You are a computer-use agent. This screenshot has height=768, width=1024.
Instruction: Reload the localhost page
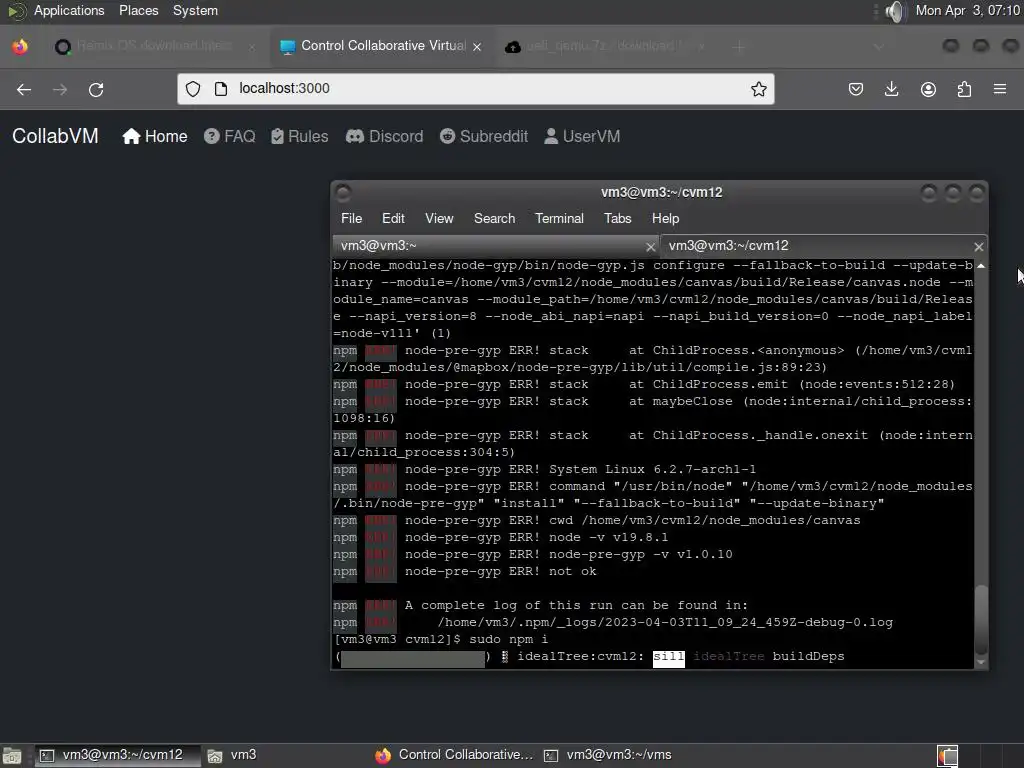point(96,89)
